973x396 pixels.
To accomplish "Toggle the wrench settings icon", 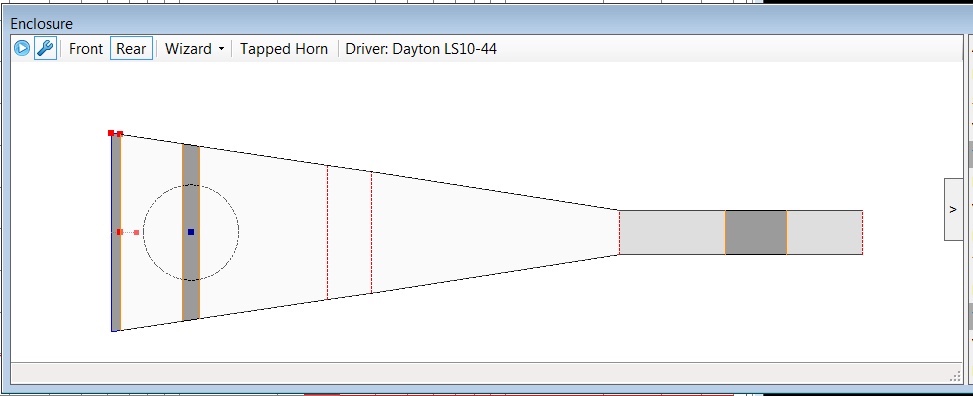I will [45, 48].
